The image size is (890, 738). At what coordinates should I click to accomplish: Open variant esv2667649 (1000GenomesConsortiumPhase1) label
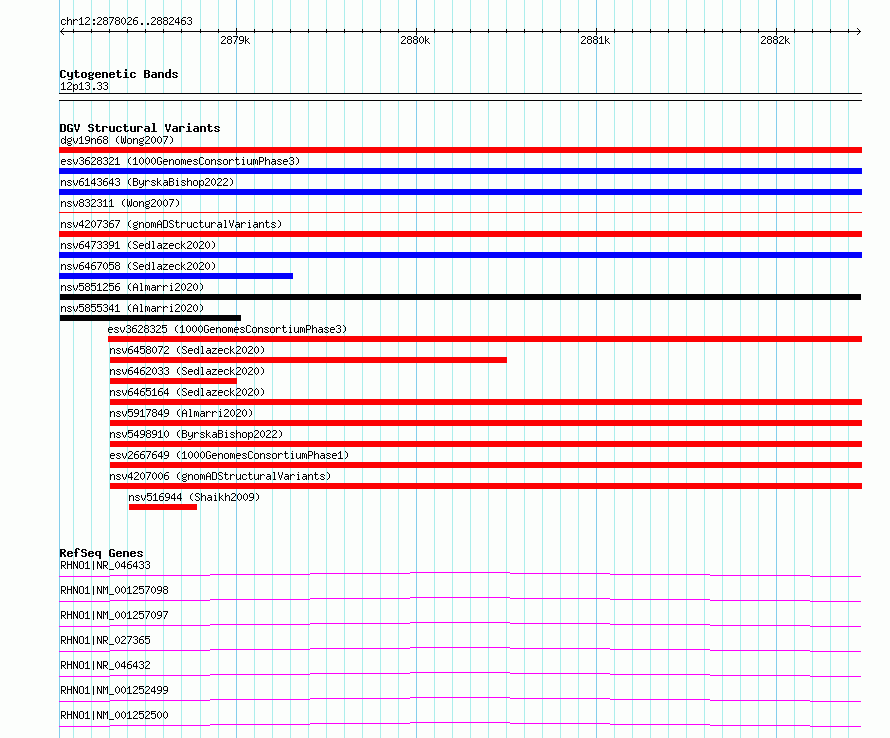coord(229,455)
